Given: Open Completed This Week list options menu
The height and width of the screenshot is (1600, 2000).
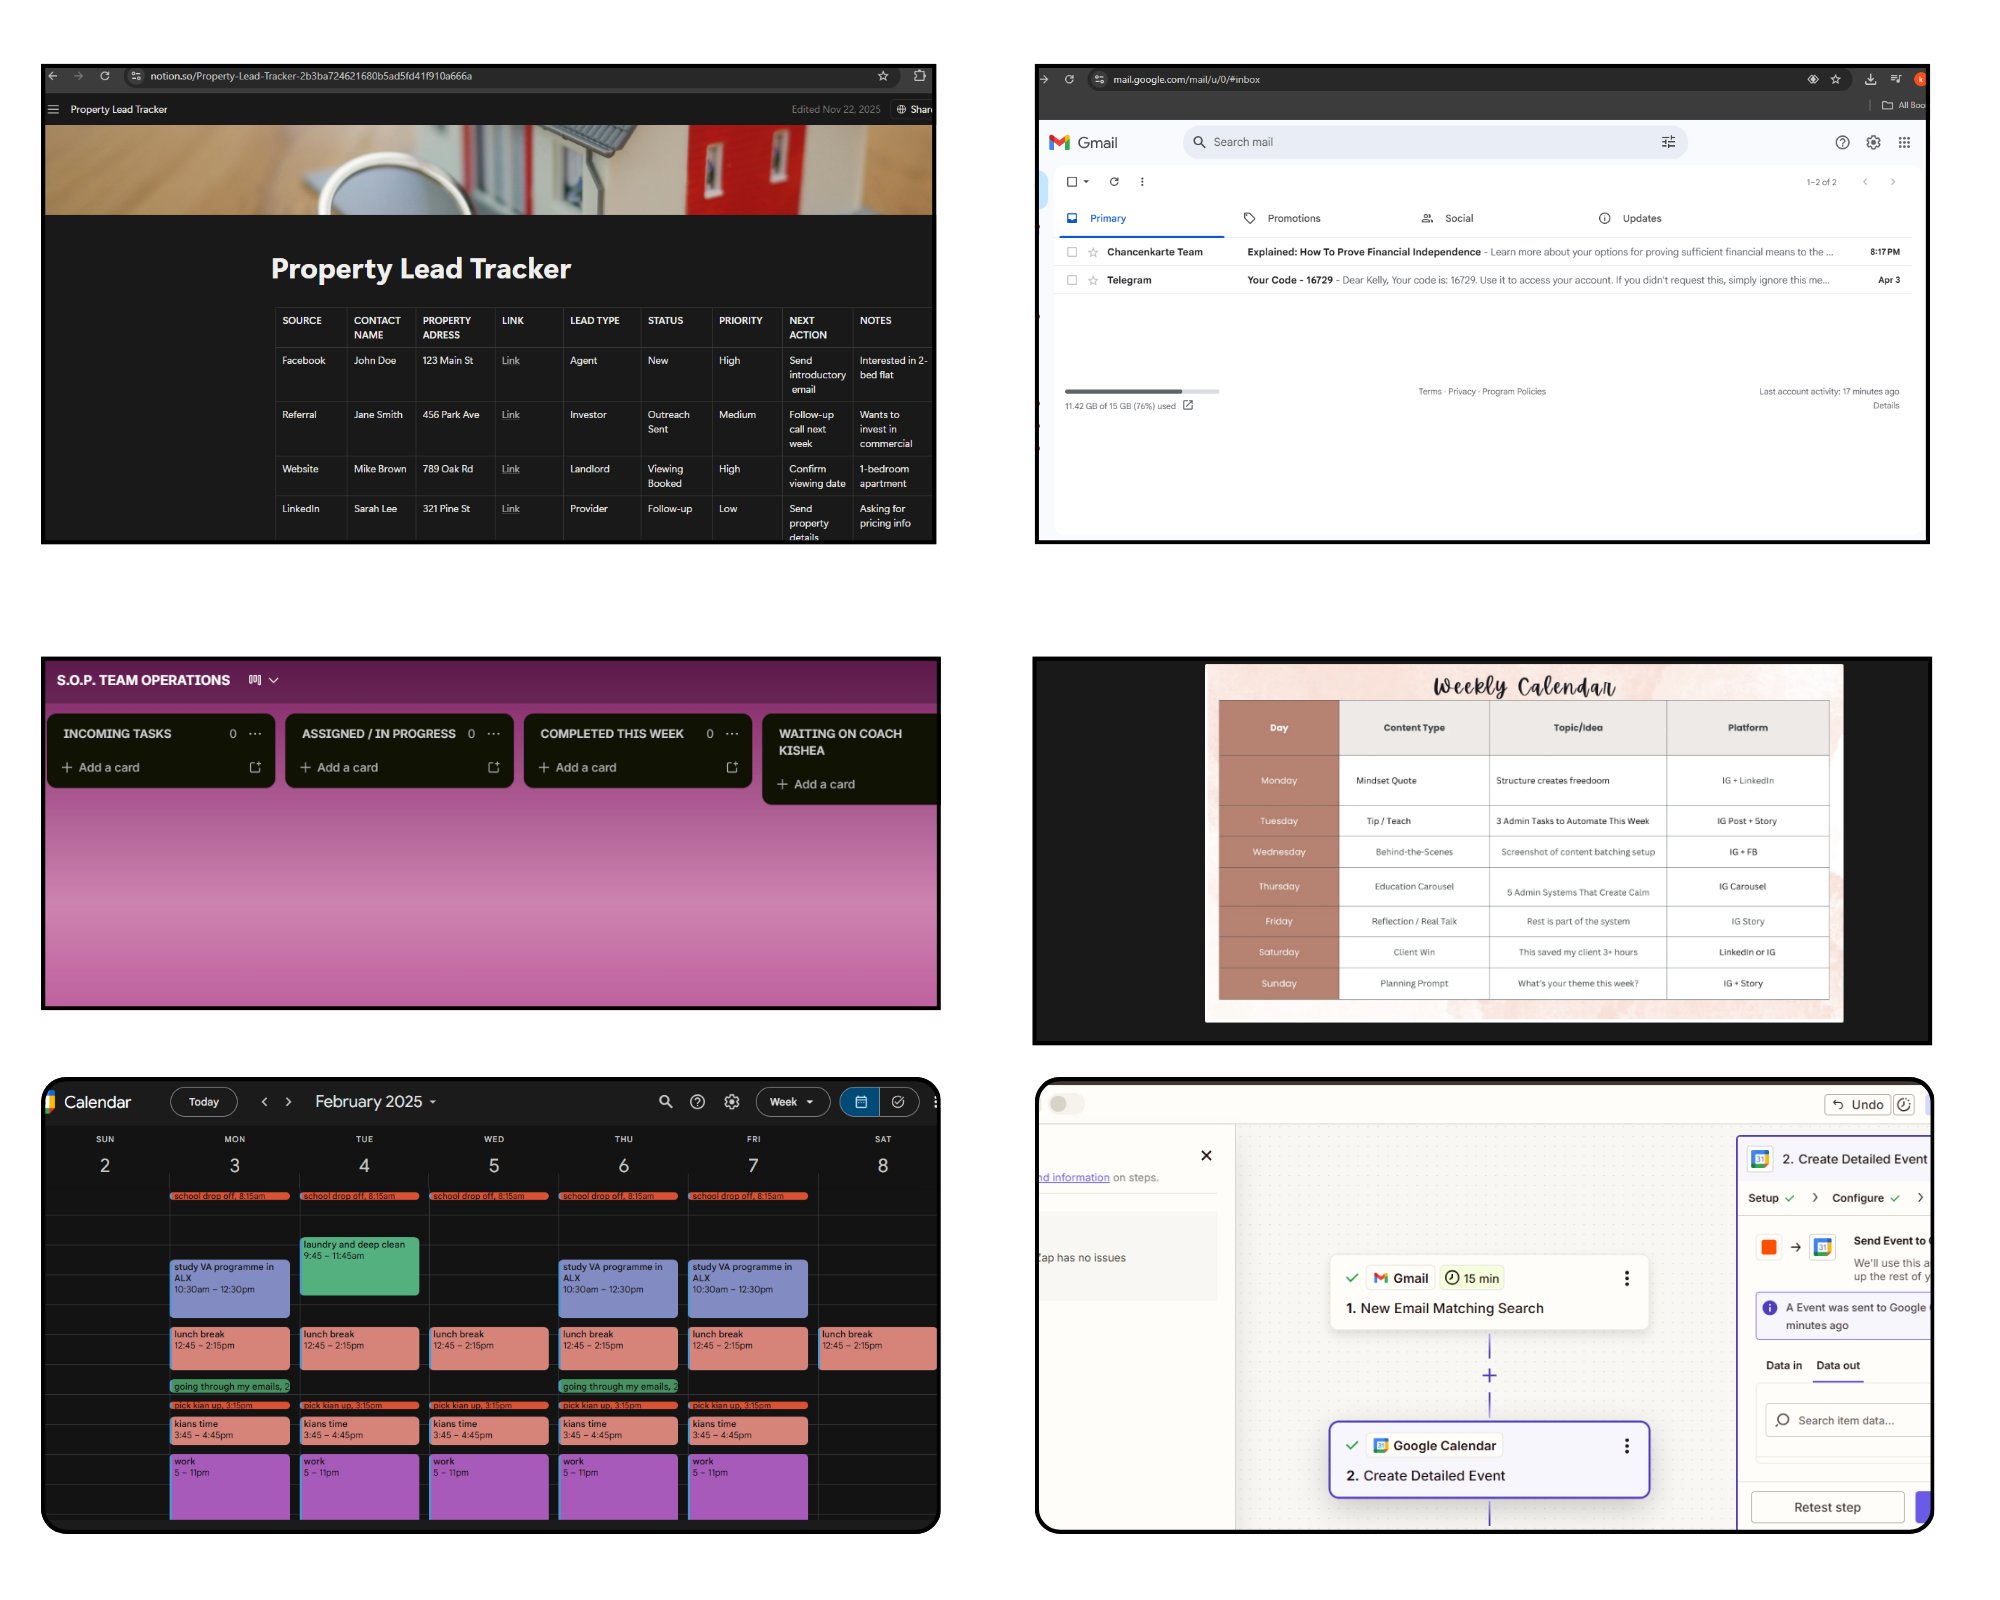Looking at the screenshot, I should click(x=732, y=733).
